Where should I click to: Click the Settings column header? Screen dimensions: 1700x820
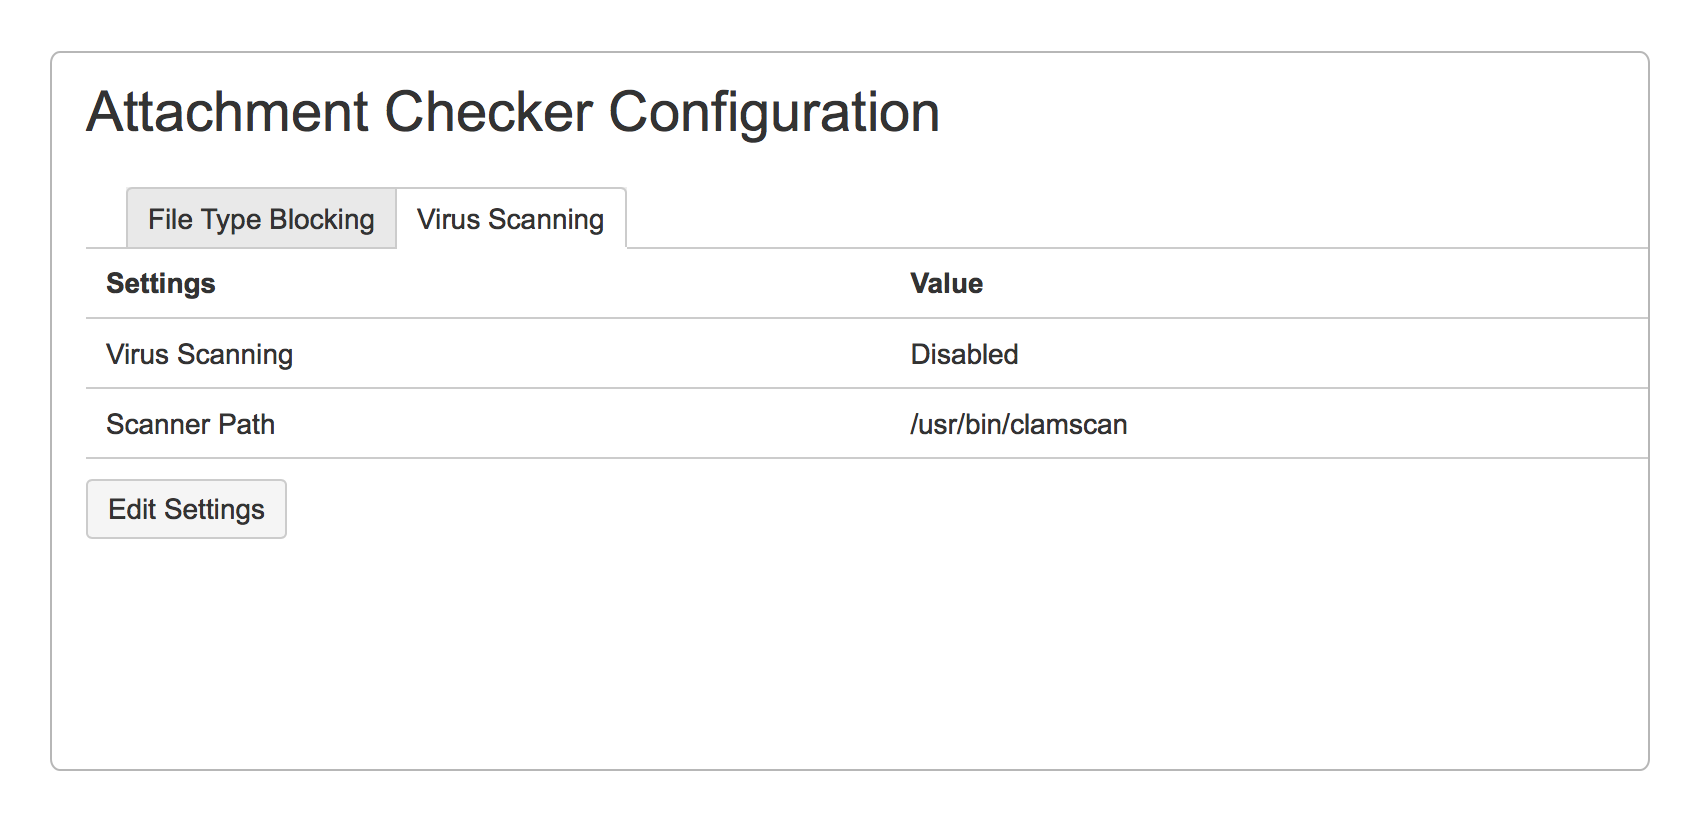point(160,283)
